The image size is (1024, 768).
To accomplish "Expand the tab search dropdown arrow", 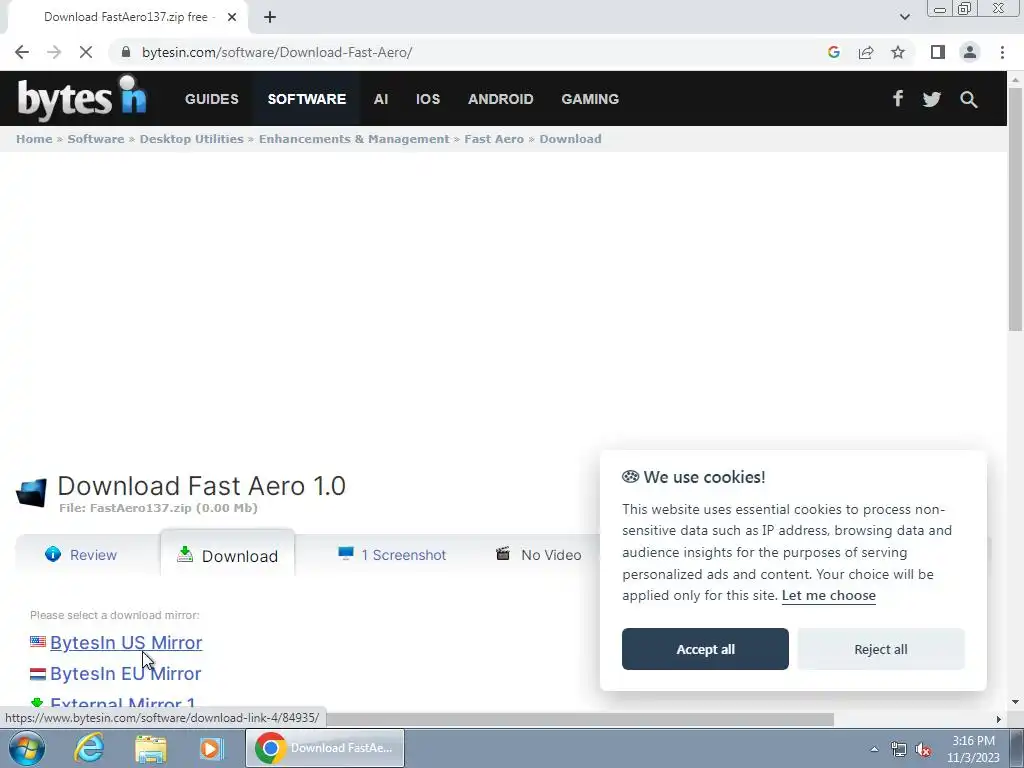I will (904, 17).
